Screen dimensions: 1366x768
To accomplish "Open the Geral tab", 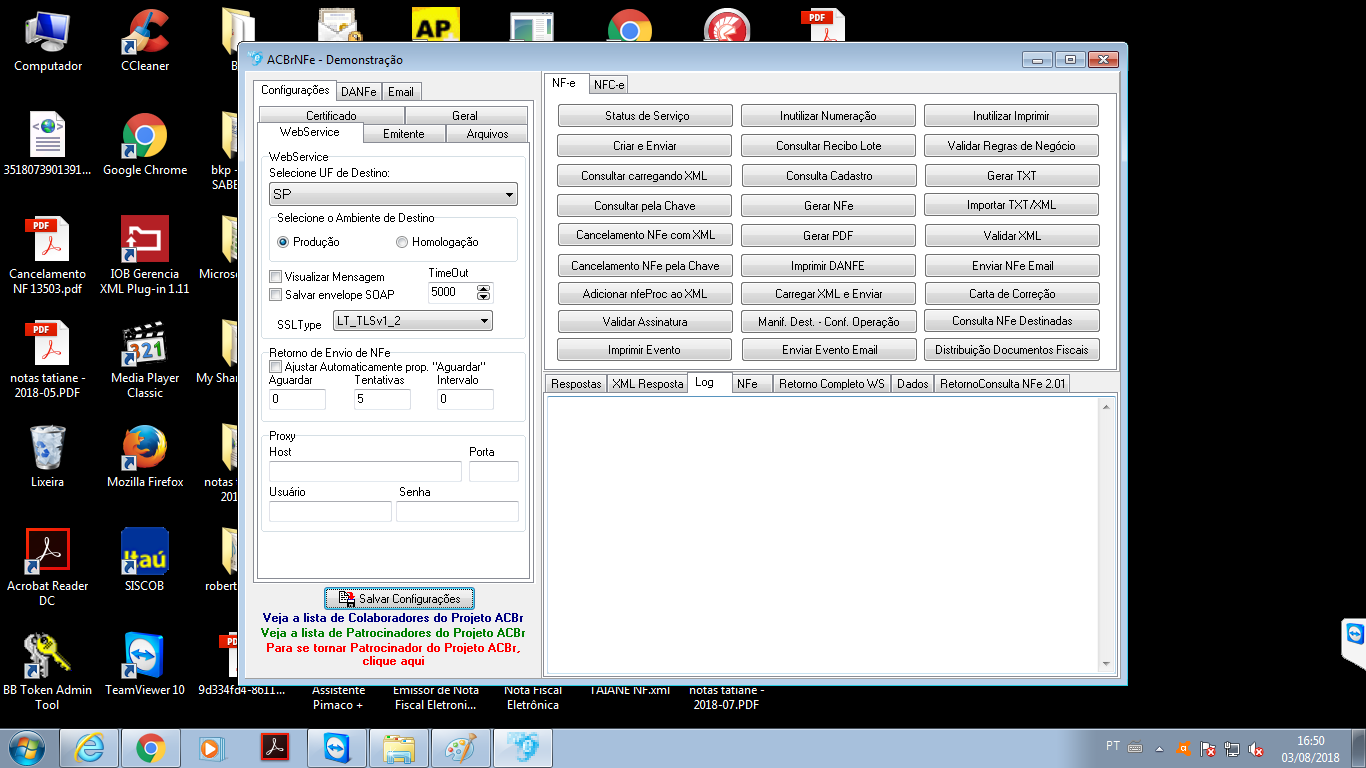I will [465, 116].
